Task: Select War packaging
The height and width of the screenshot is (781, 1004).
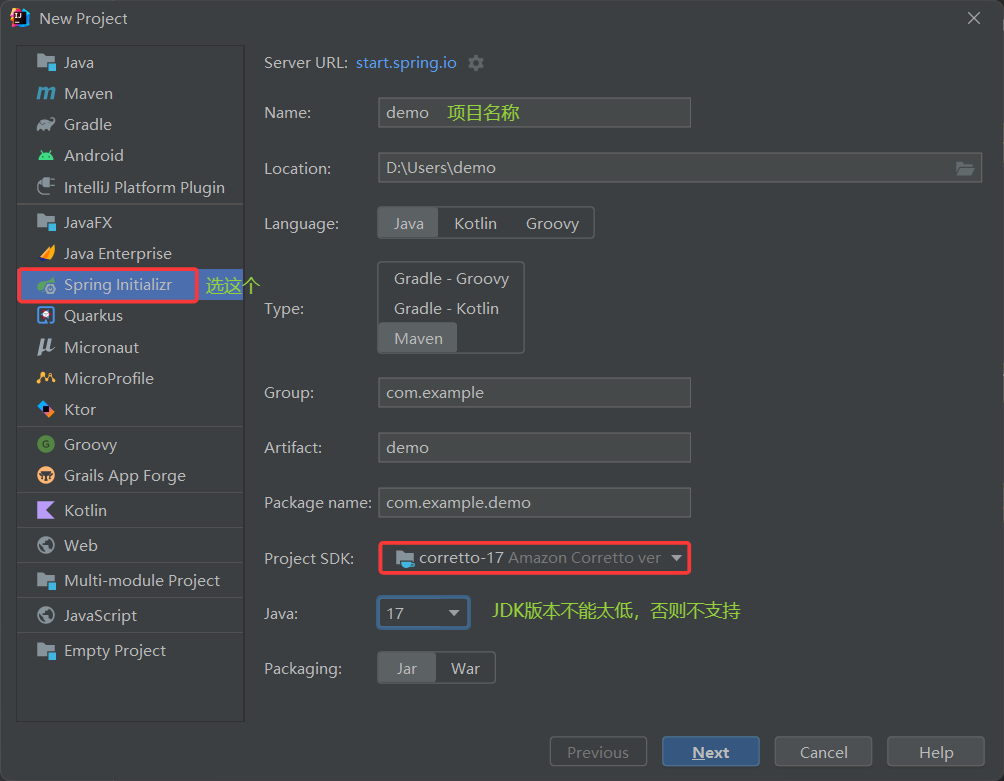Action: pyautogui.click(x=465, y=668)
